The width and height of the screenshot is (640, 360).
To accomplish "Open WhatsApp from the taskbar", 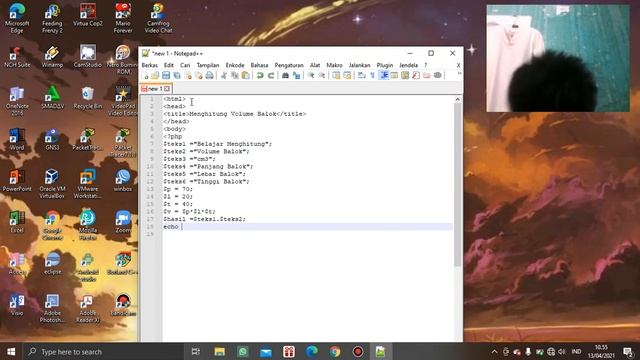I will [x=243, y=351].
